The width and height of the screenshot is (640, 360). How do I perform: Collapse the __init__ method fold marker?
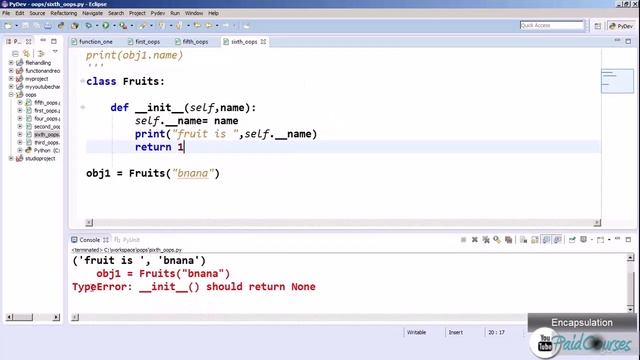82,107
